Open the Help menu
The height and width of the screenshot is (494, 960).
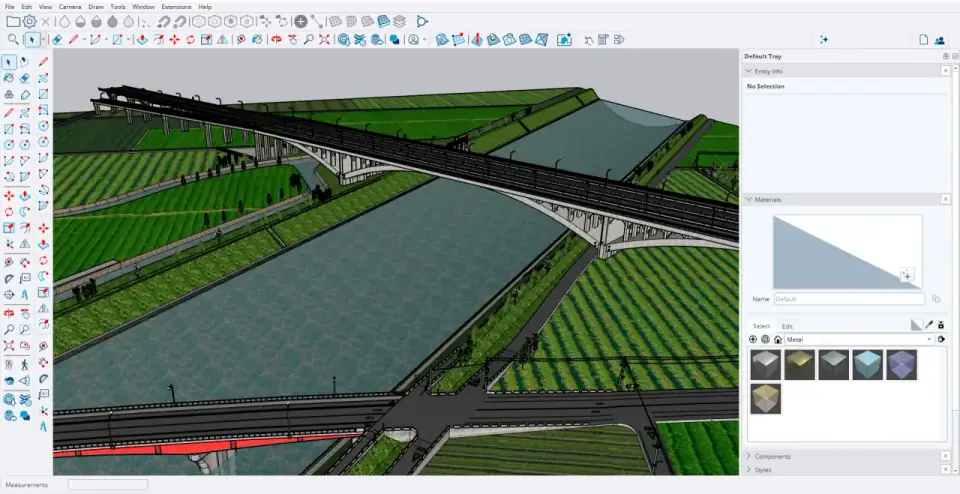tap(205, 7)
